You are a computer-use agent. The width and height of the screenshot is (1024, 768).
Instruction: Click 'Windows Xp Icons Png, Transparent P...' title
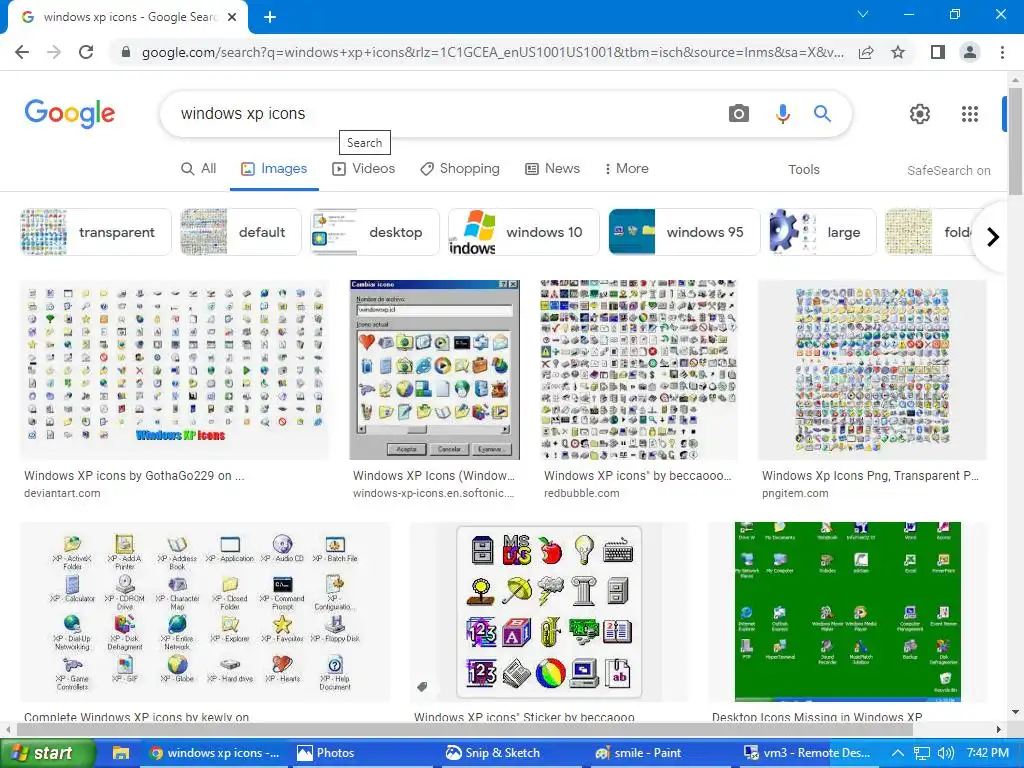point(870,475)
